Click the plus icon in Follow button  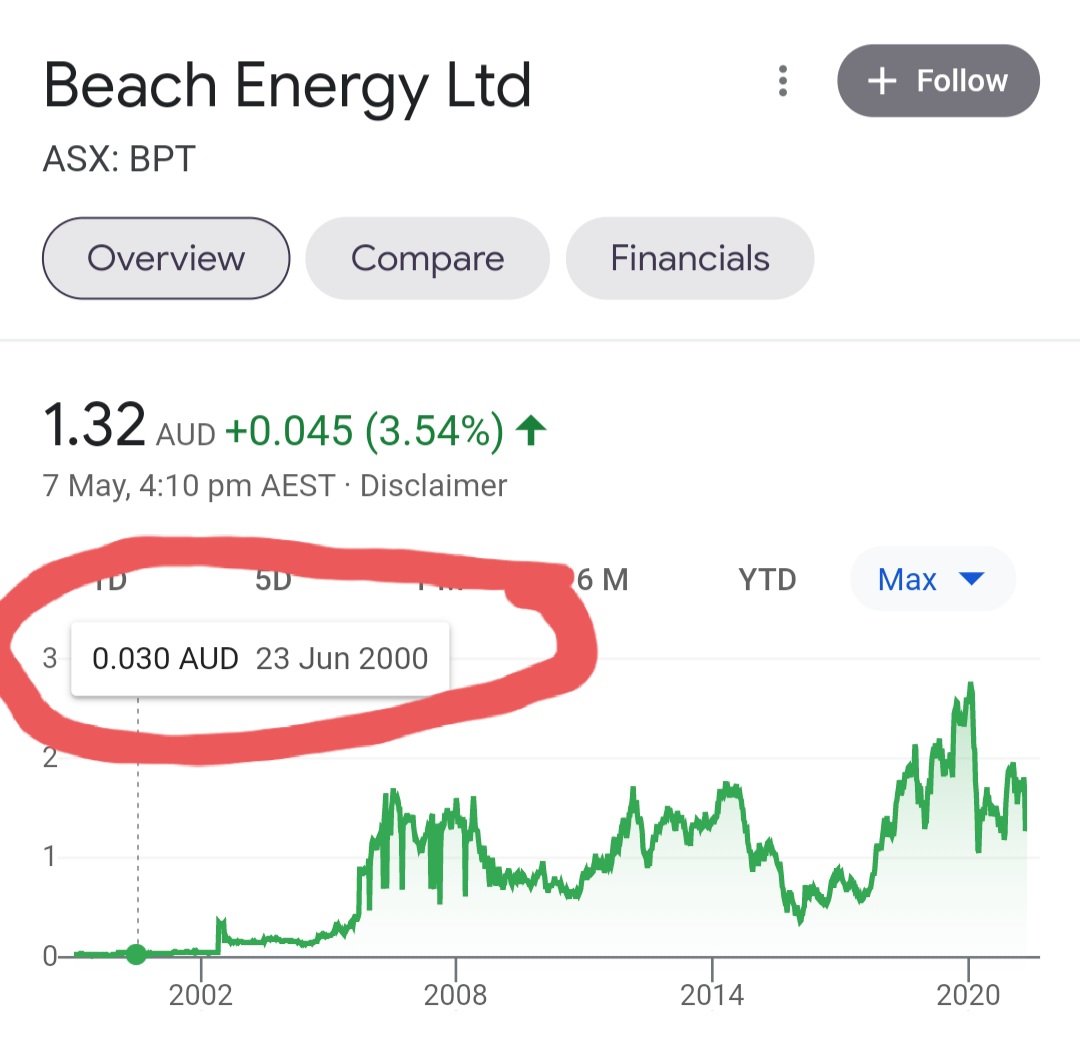coord(882,81)
